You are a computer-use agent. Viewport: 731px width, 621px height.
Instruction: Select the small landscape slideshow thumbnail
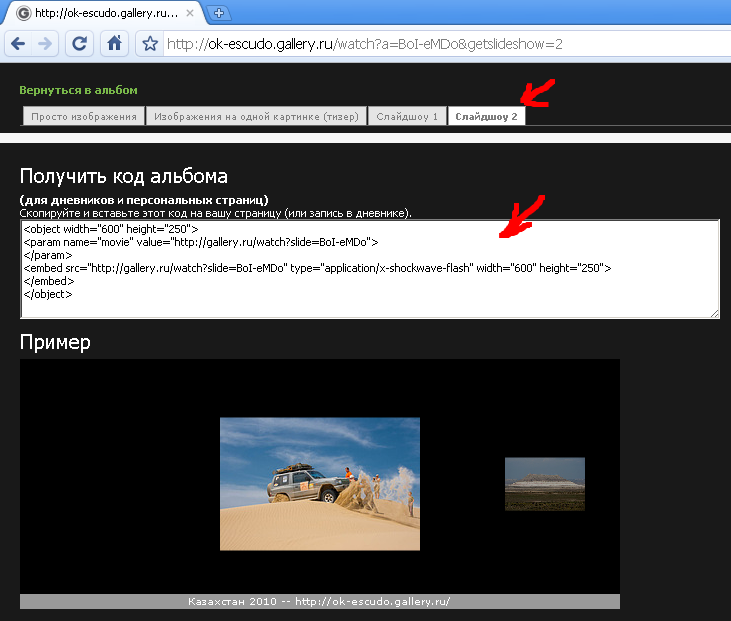click(544, 484)
